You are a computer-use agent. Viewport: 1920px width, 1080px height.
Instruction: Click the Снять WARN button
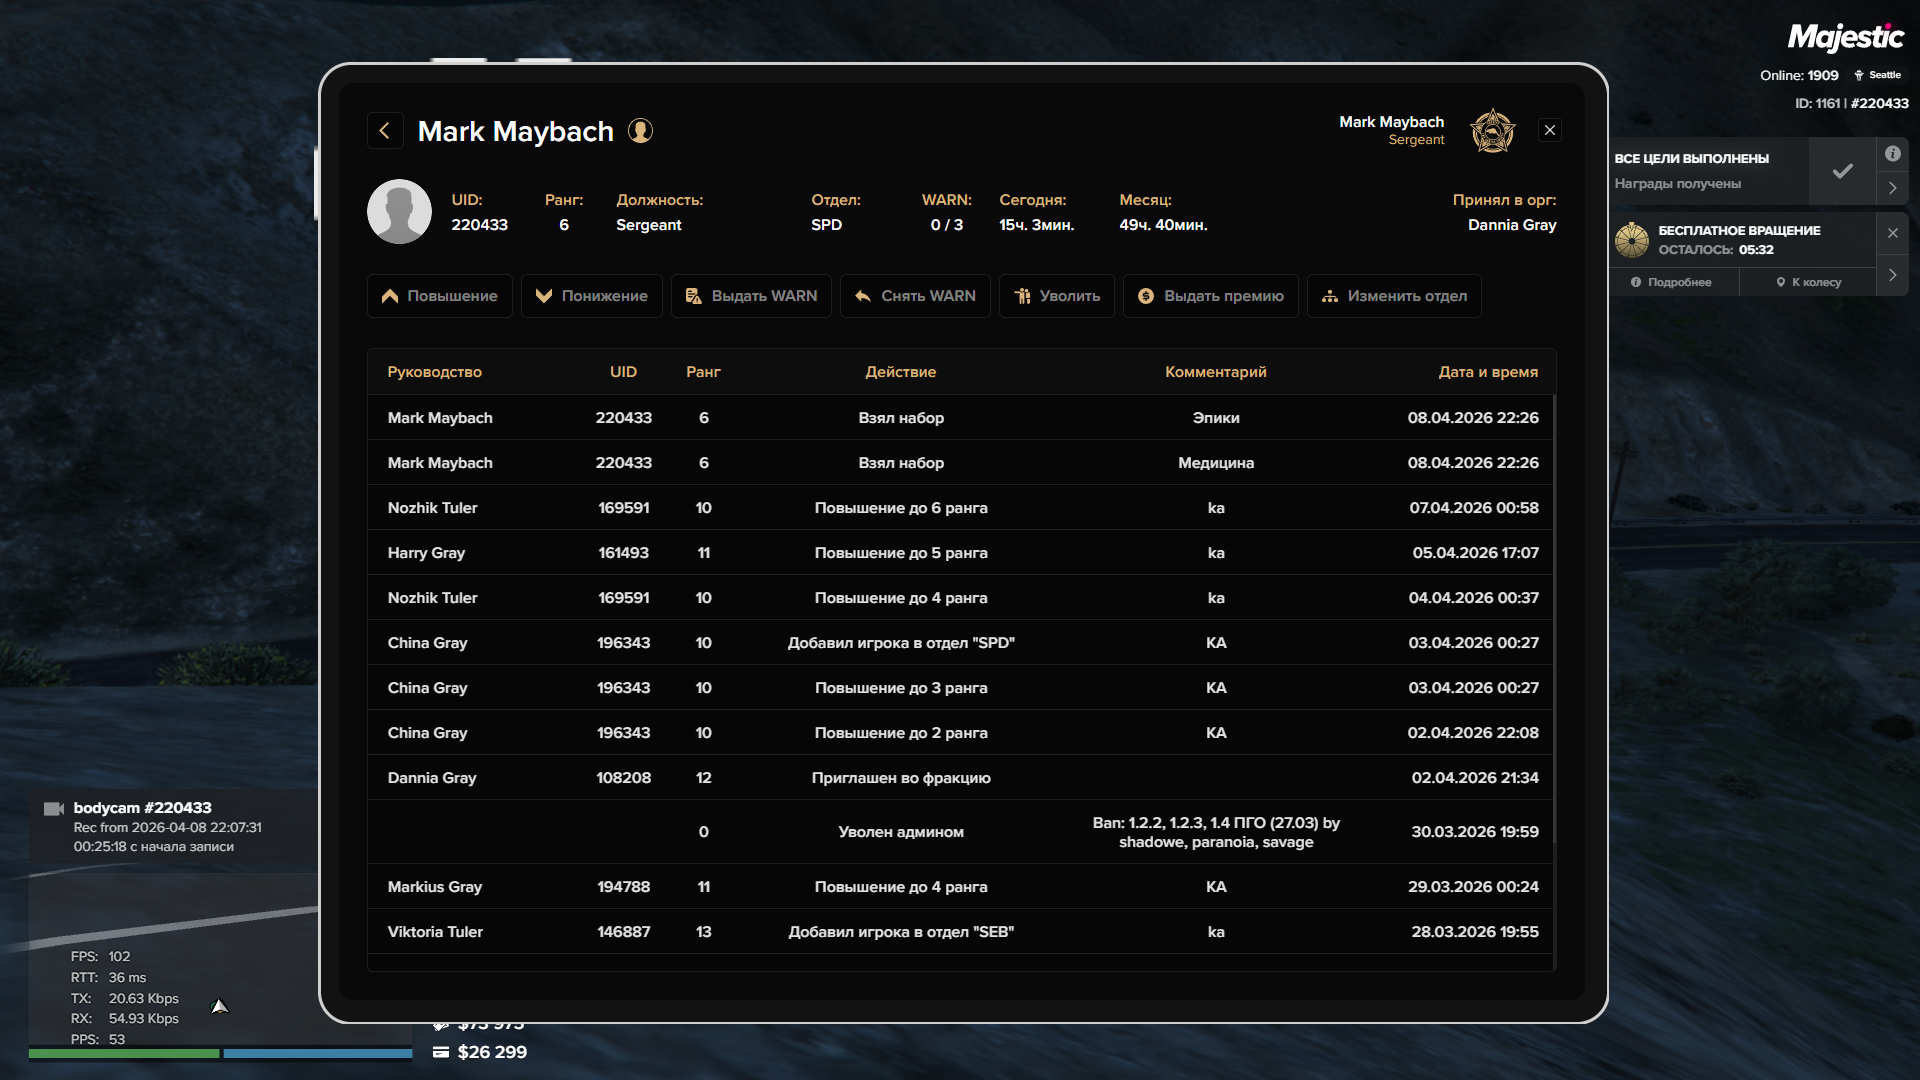click(915, 296)
